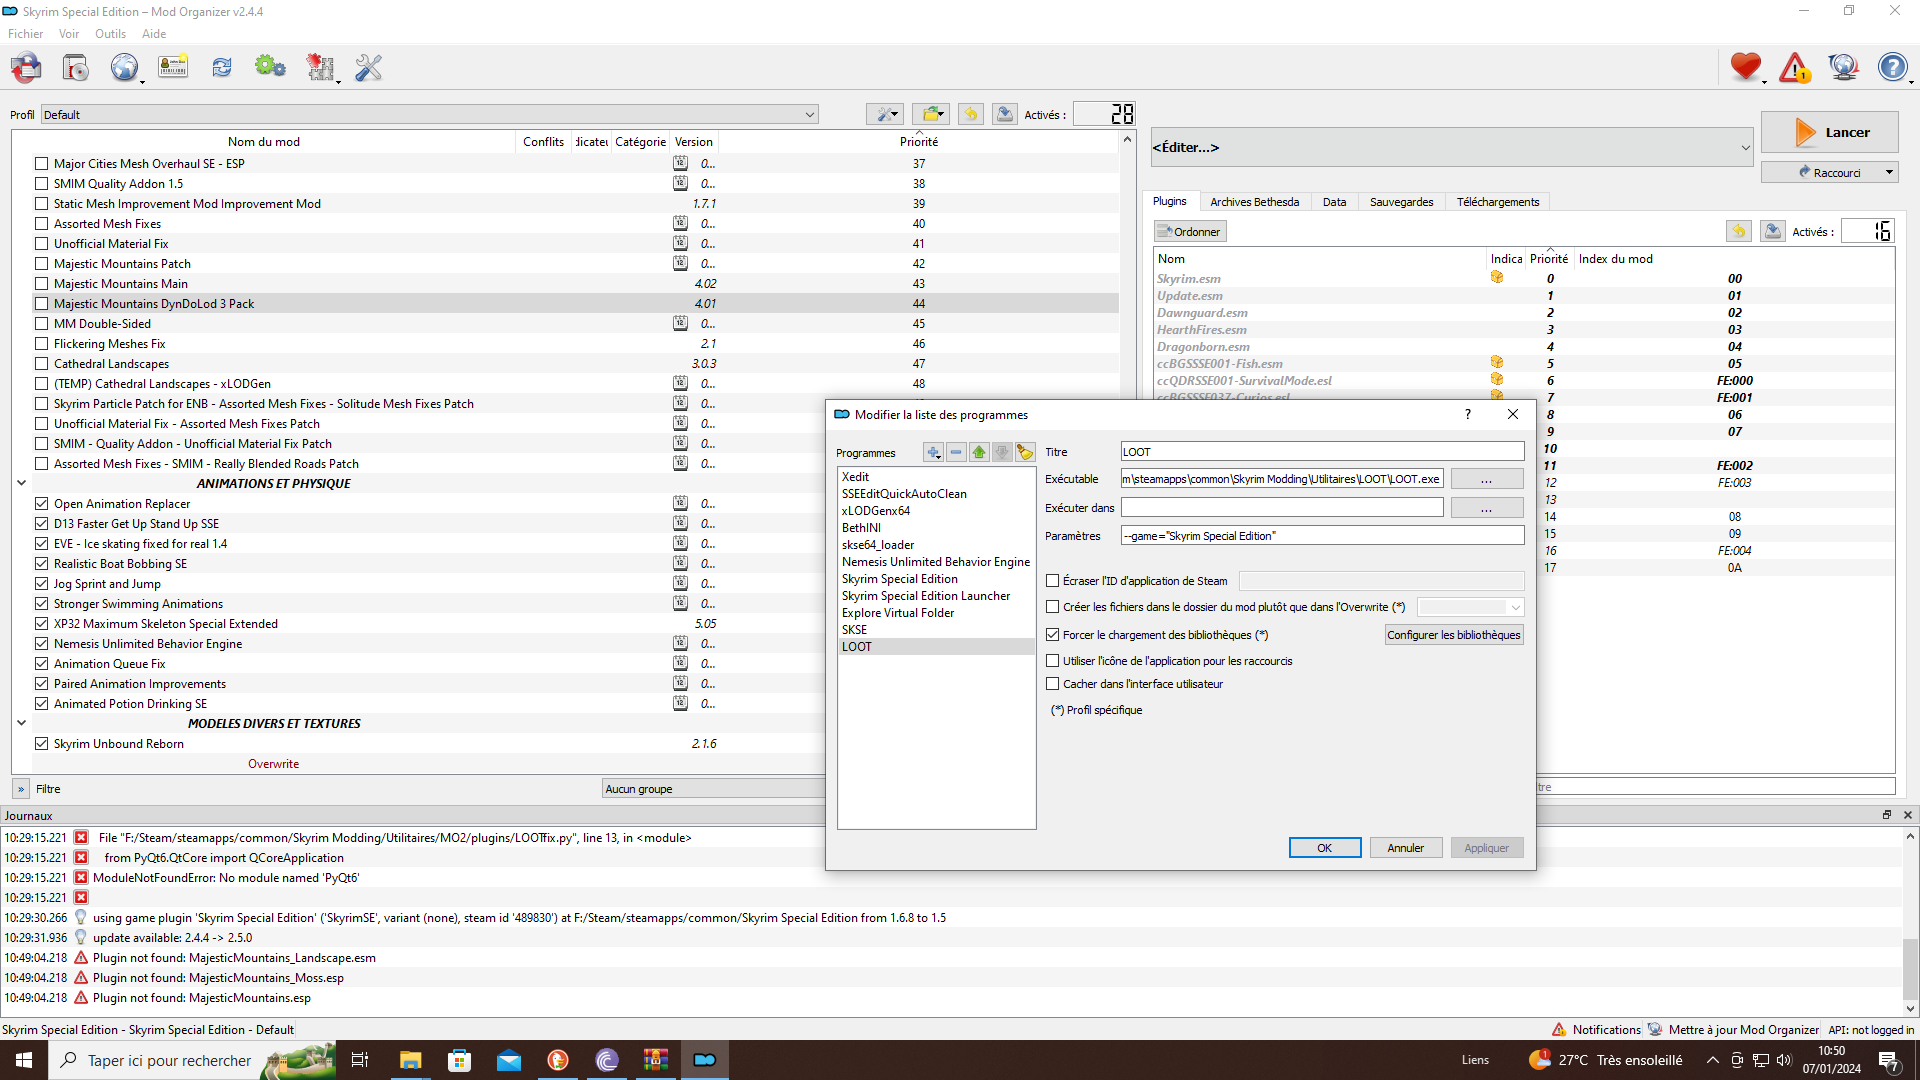Open the profiles ID card icon
Image resolution: width=1920 pixels, height=1080 pixels.
(x=173, y=68)
